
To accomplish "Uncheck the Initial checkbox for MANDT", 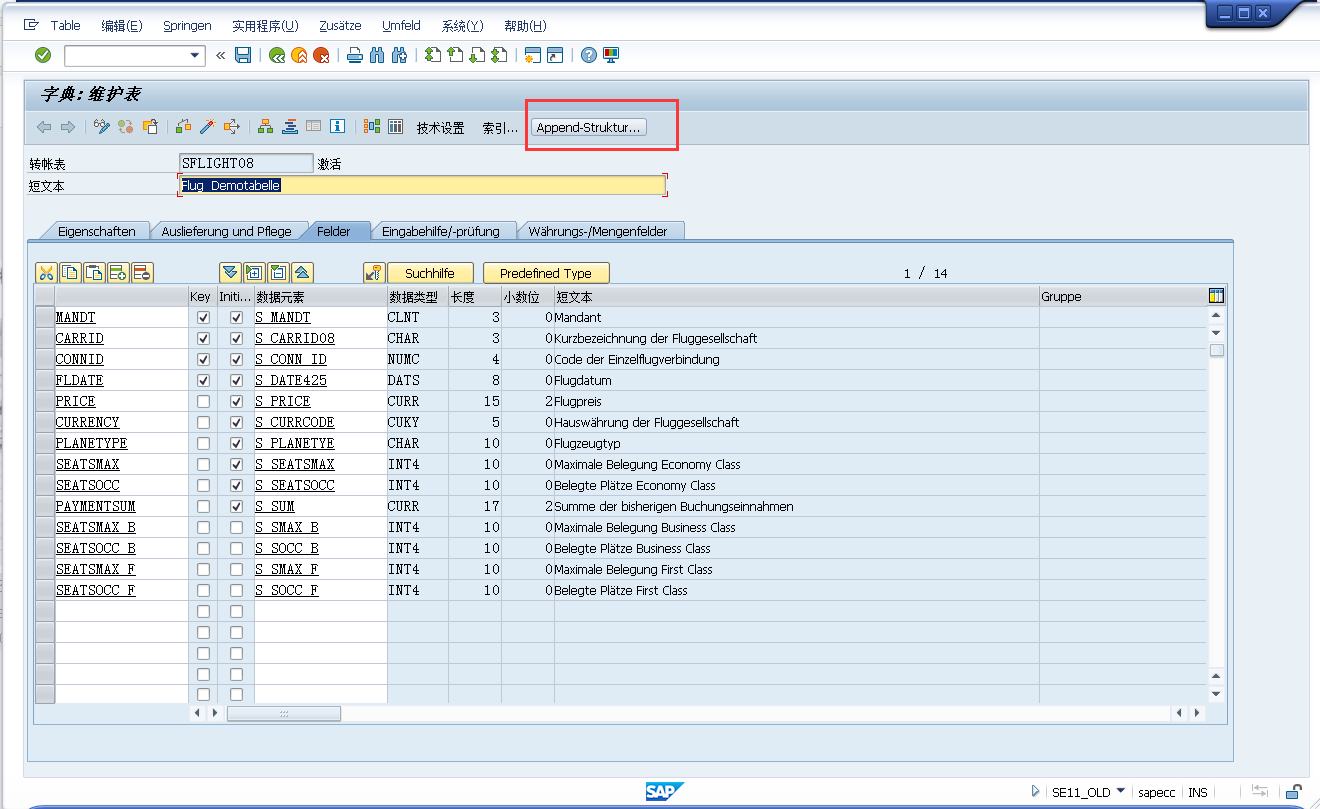I will [x=234, y=317].
